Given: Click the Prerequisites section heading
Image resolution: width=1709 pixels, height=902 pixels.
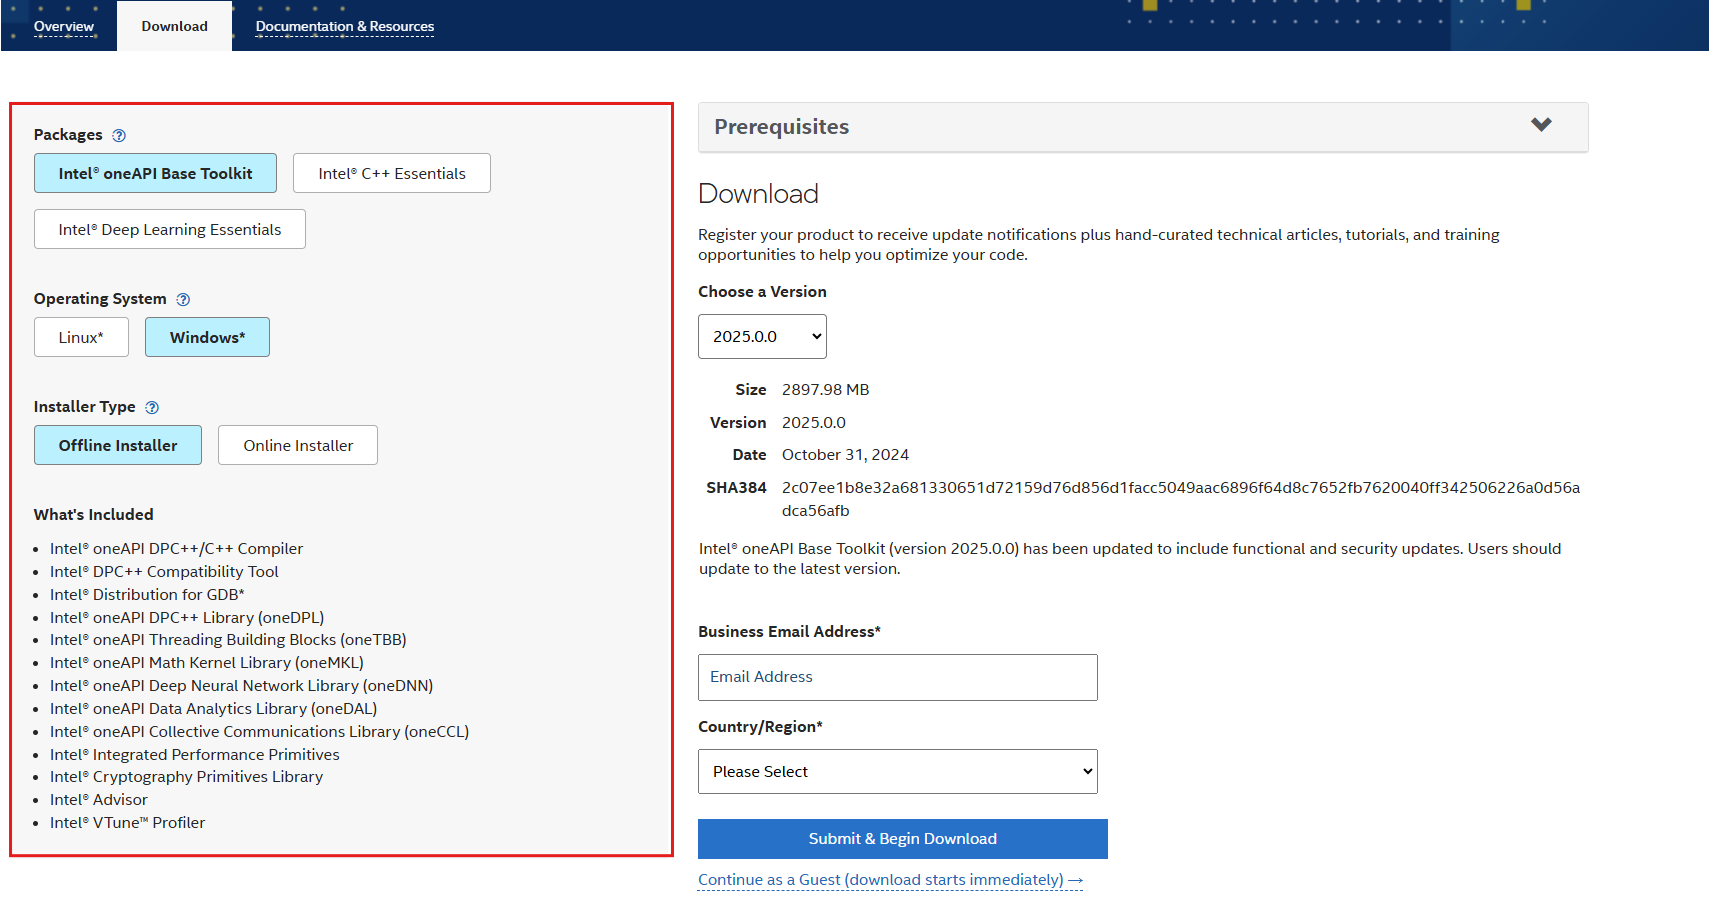Looking at the screenshot, I should (782, 127).
